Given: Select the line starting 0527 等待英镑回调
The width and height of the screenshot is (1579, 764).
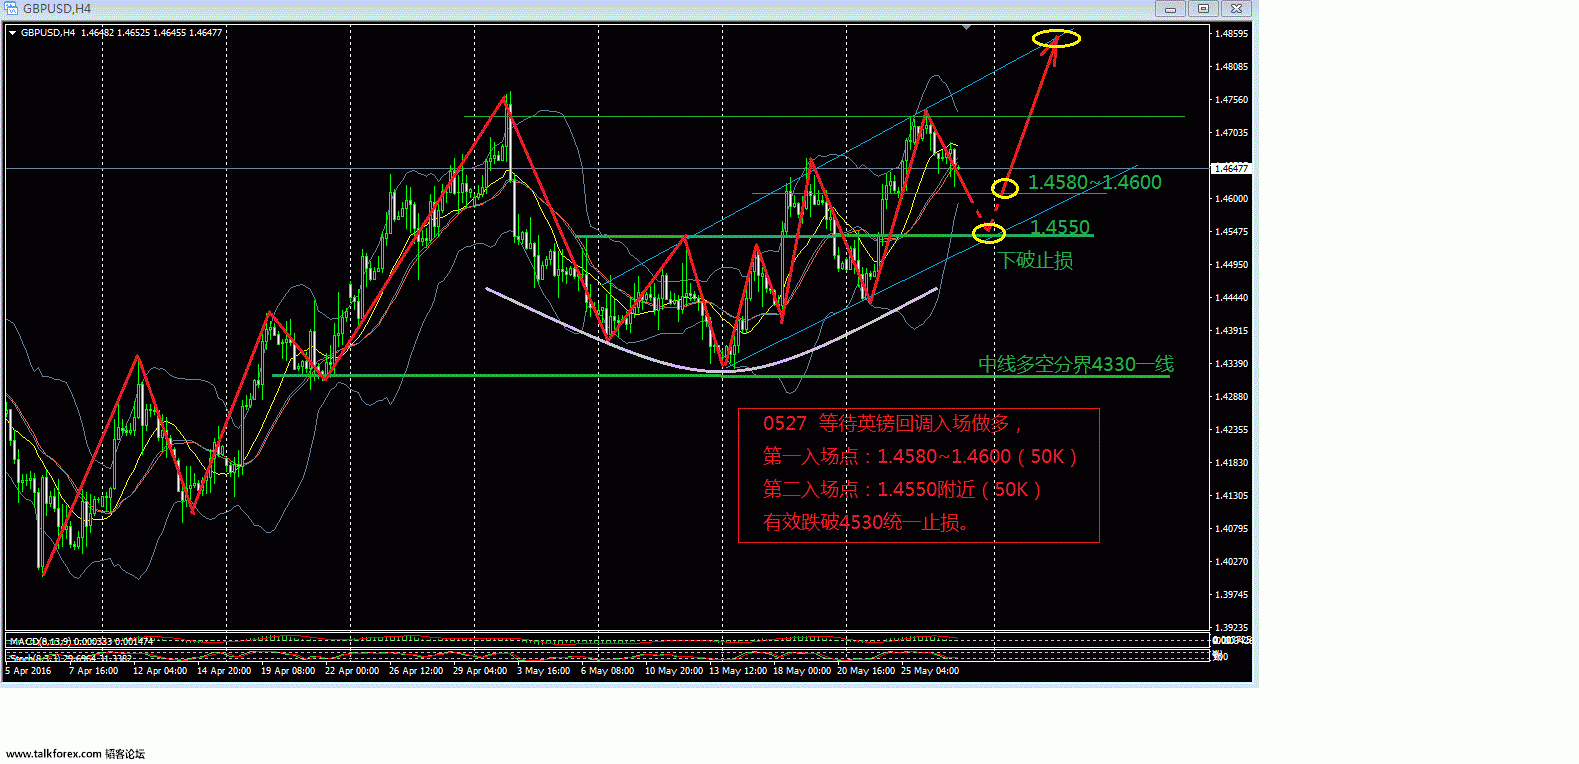Looking at the screenshot, I should pyautogui.click(x=893, y=424).
